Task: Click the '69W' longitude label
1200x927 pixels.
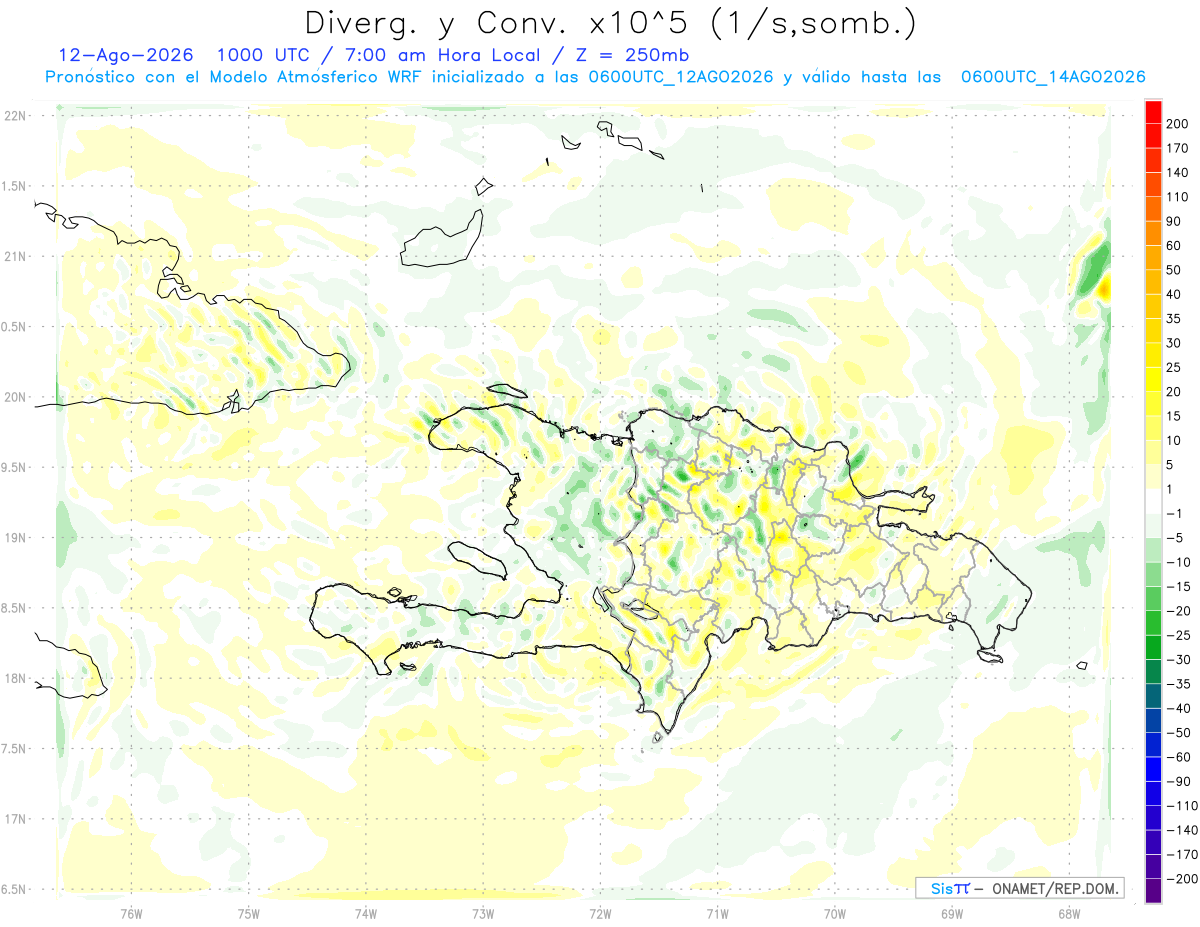Action: point(952,913)
